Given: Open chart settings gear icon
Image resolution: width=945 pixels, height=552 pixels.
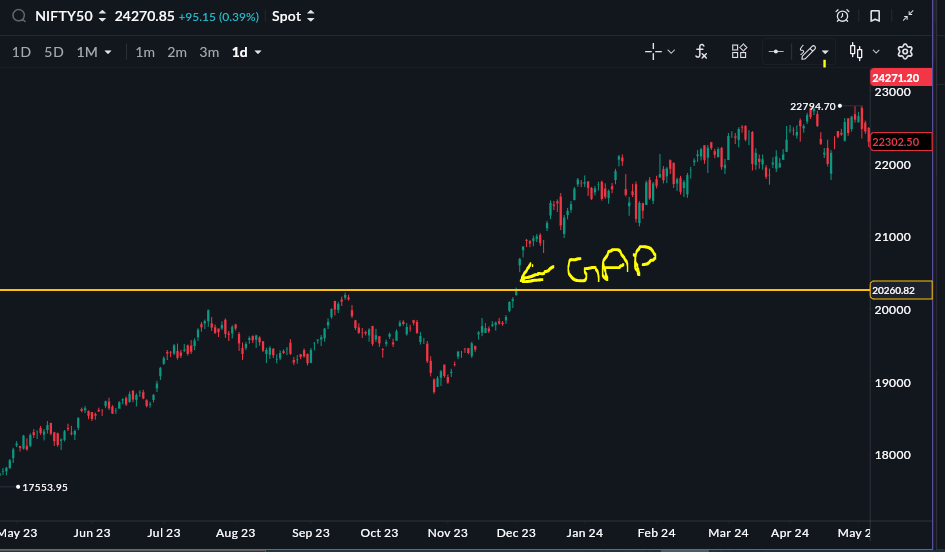Looking at the screenshot, I should pyautogui.click(x=905, y=52).
